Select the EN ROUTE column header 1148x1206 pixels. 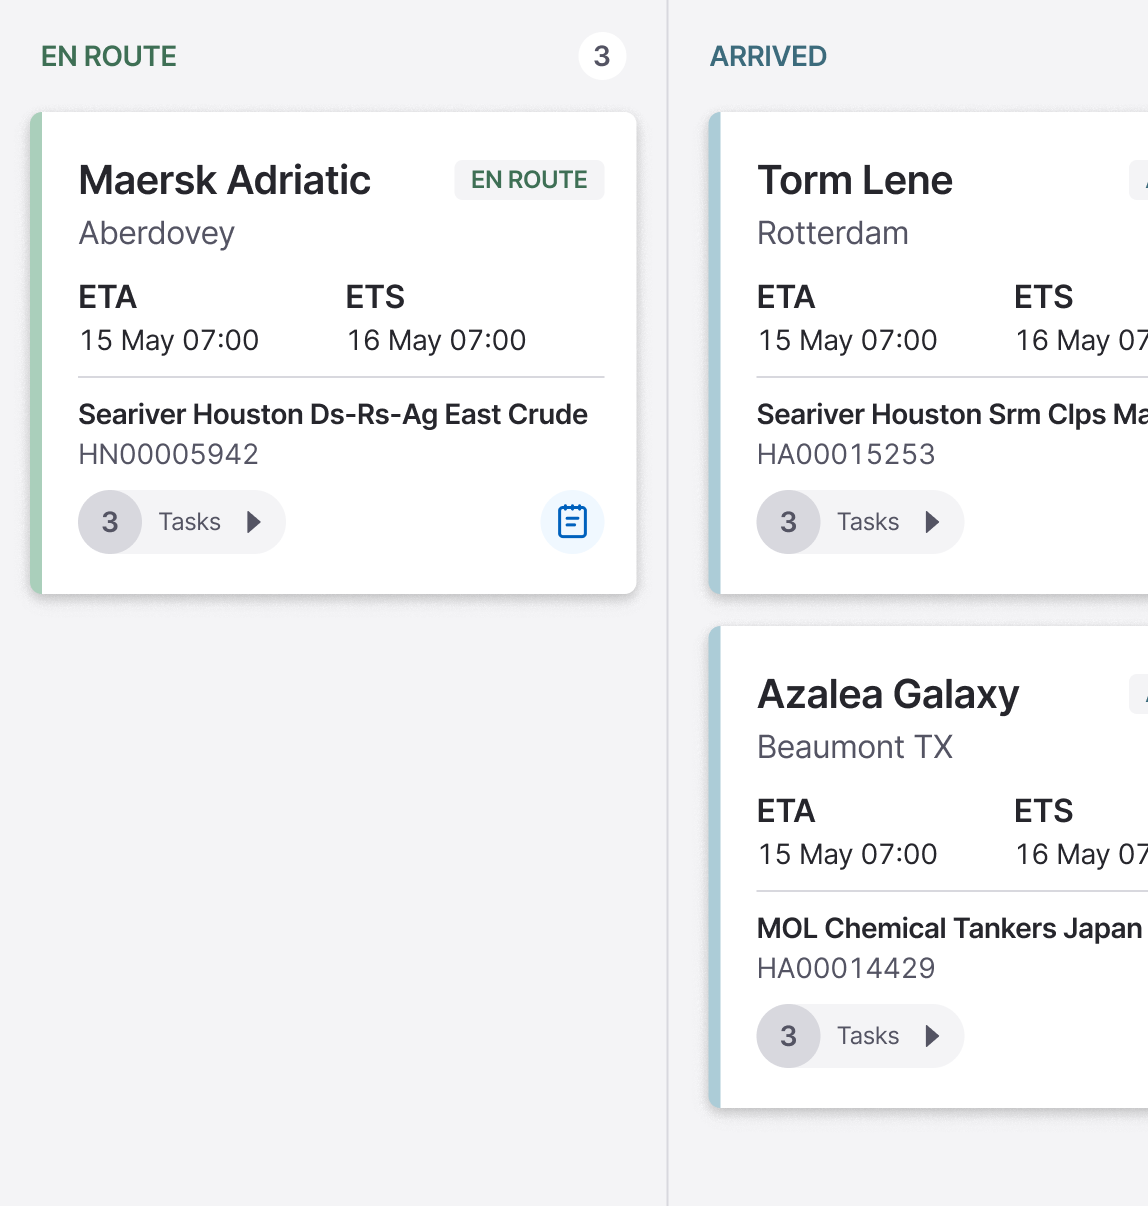click(109, 56)
